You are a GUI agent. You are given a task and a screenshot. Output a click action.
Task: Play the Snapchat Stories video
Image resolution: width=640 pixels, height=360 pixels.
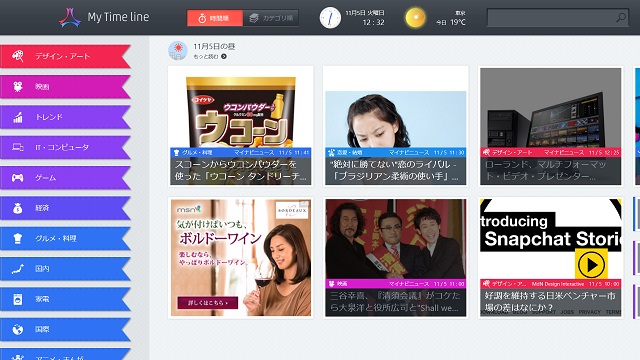[x=591, y=265]
